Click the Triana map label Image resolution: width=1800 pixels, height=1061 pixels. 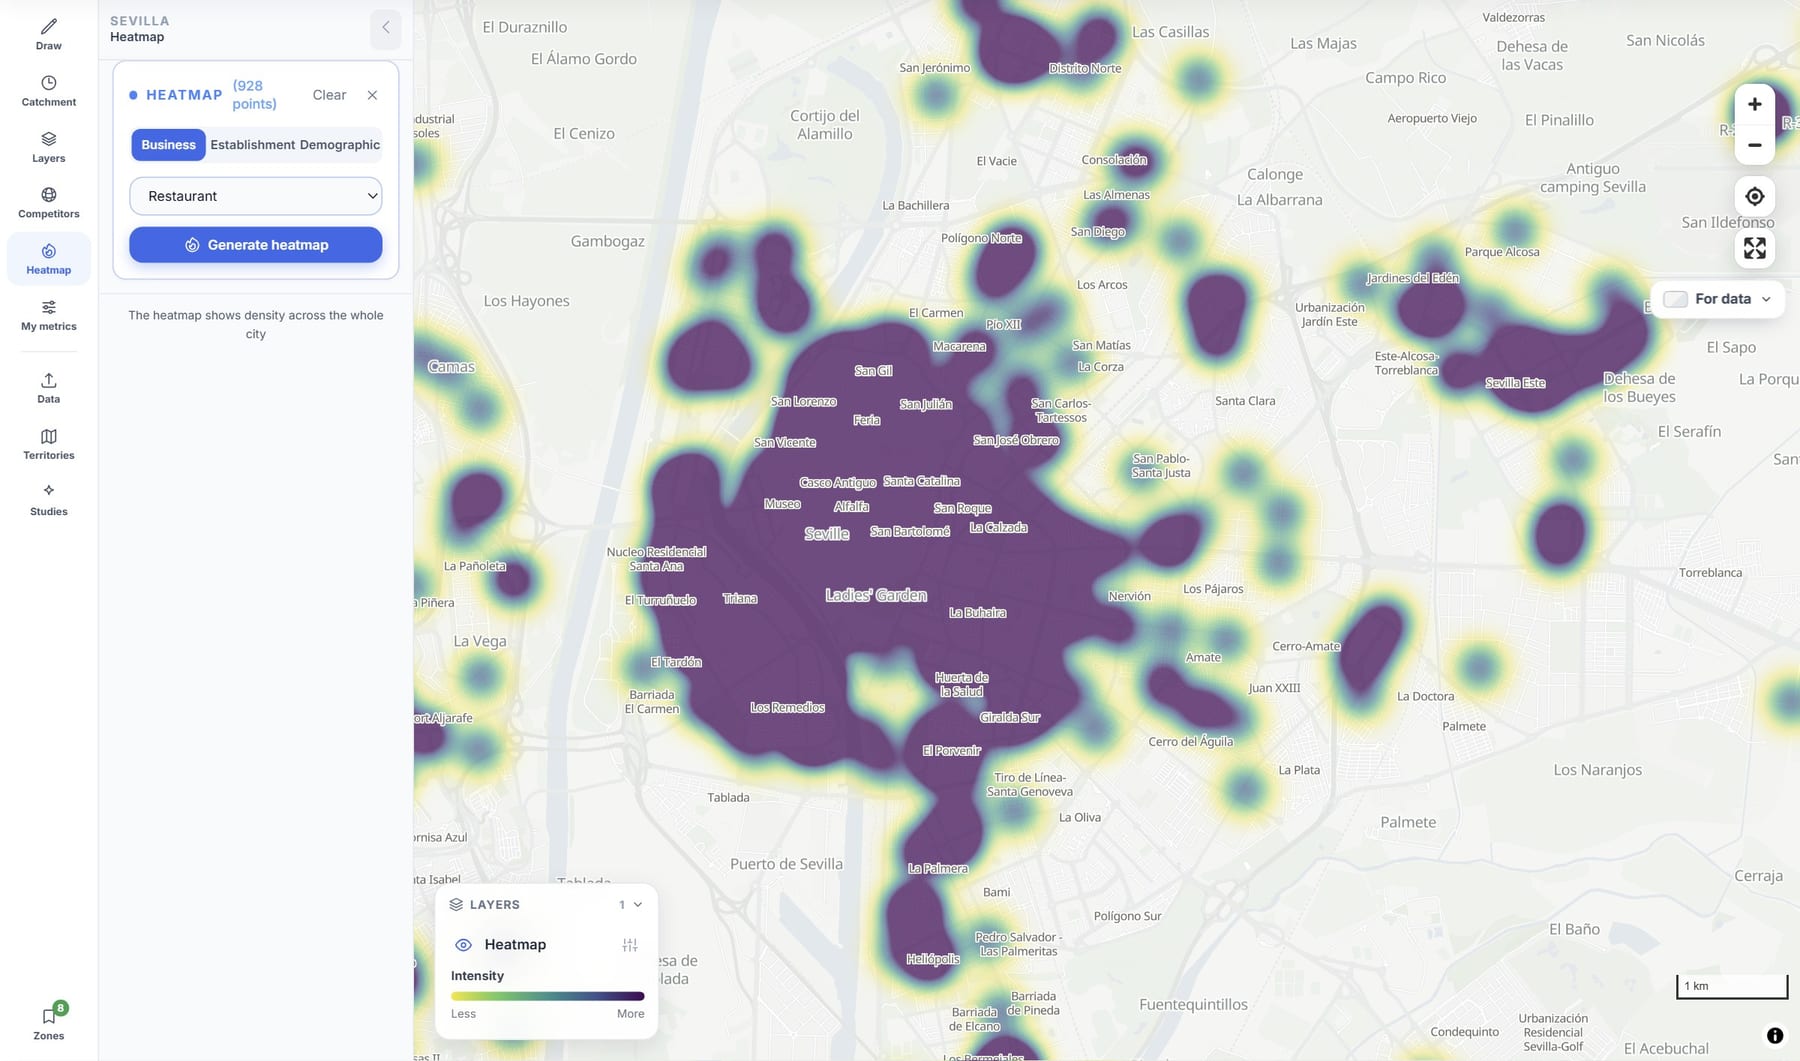click(x=740, y=599)
